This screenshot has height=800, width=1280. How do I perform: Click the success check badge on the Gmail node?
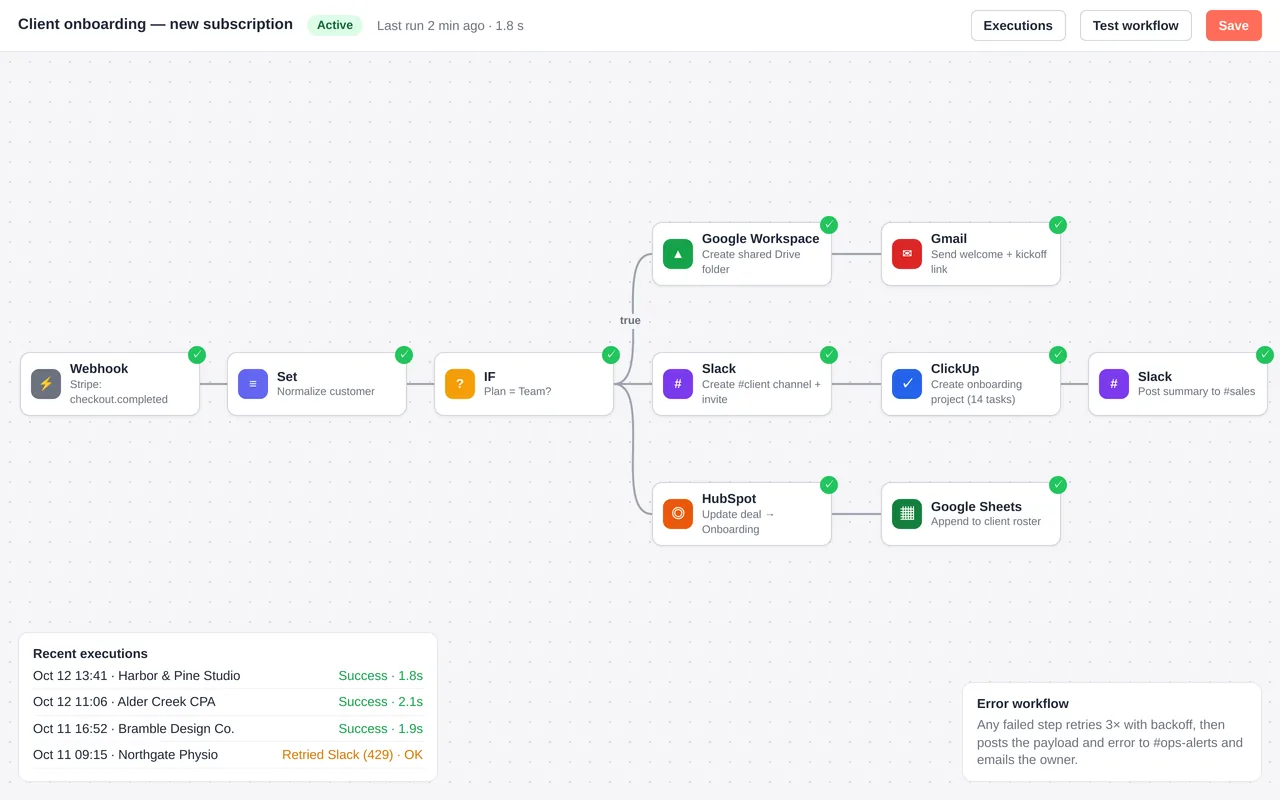click(x=1058, y=225)
